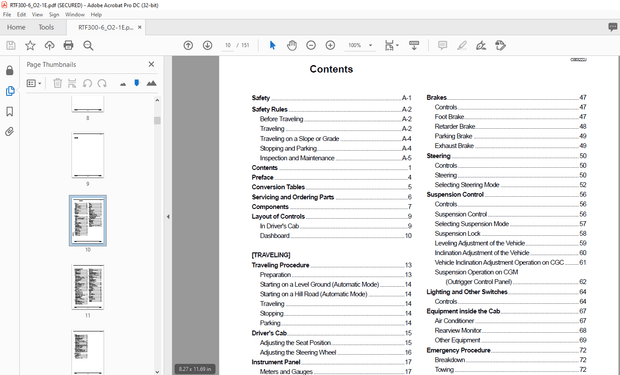Close the Page Thumbnails panel

(x=151, y=64)
